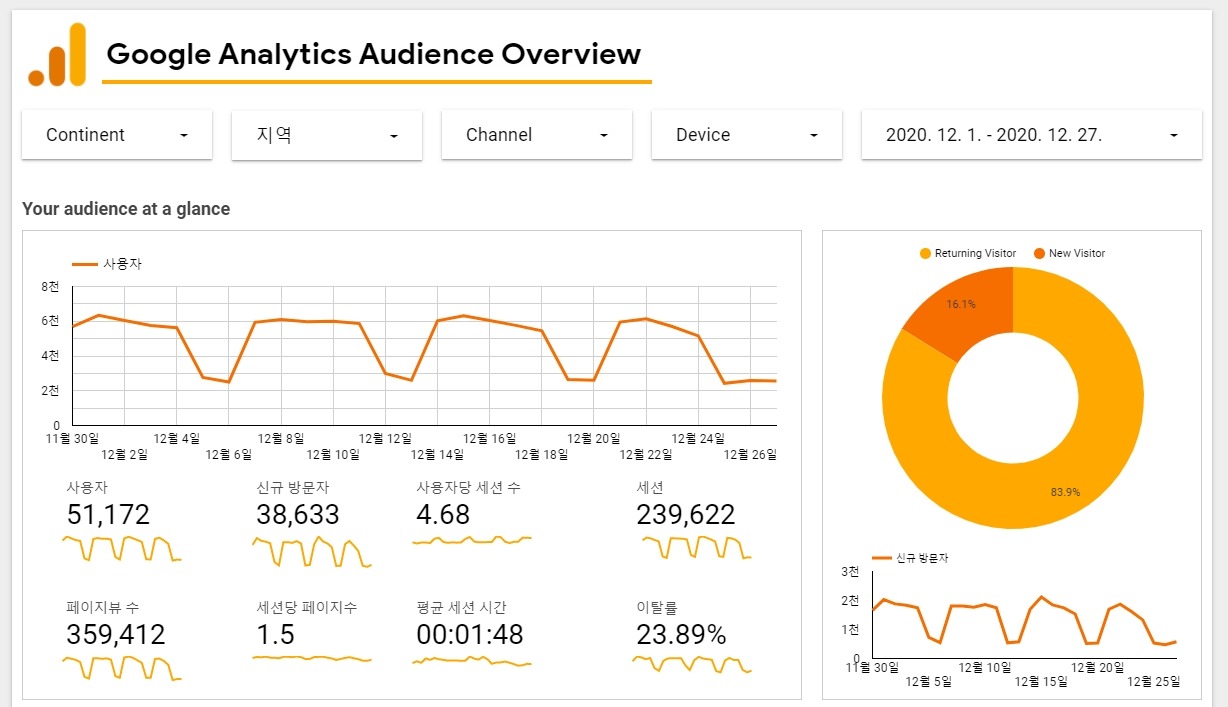Open the date range picker 2020. 12. 1.
This screenshot has height=707, width=1228.
coord(1032,135)
